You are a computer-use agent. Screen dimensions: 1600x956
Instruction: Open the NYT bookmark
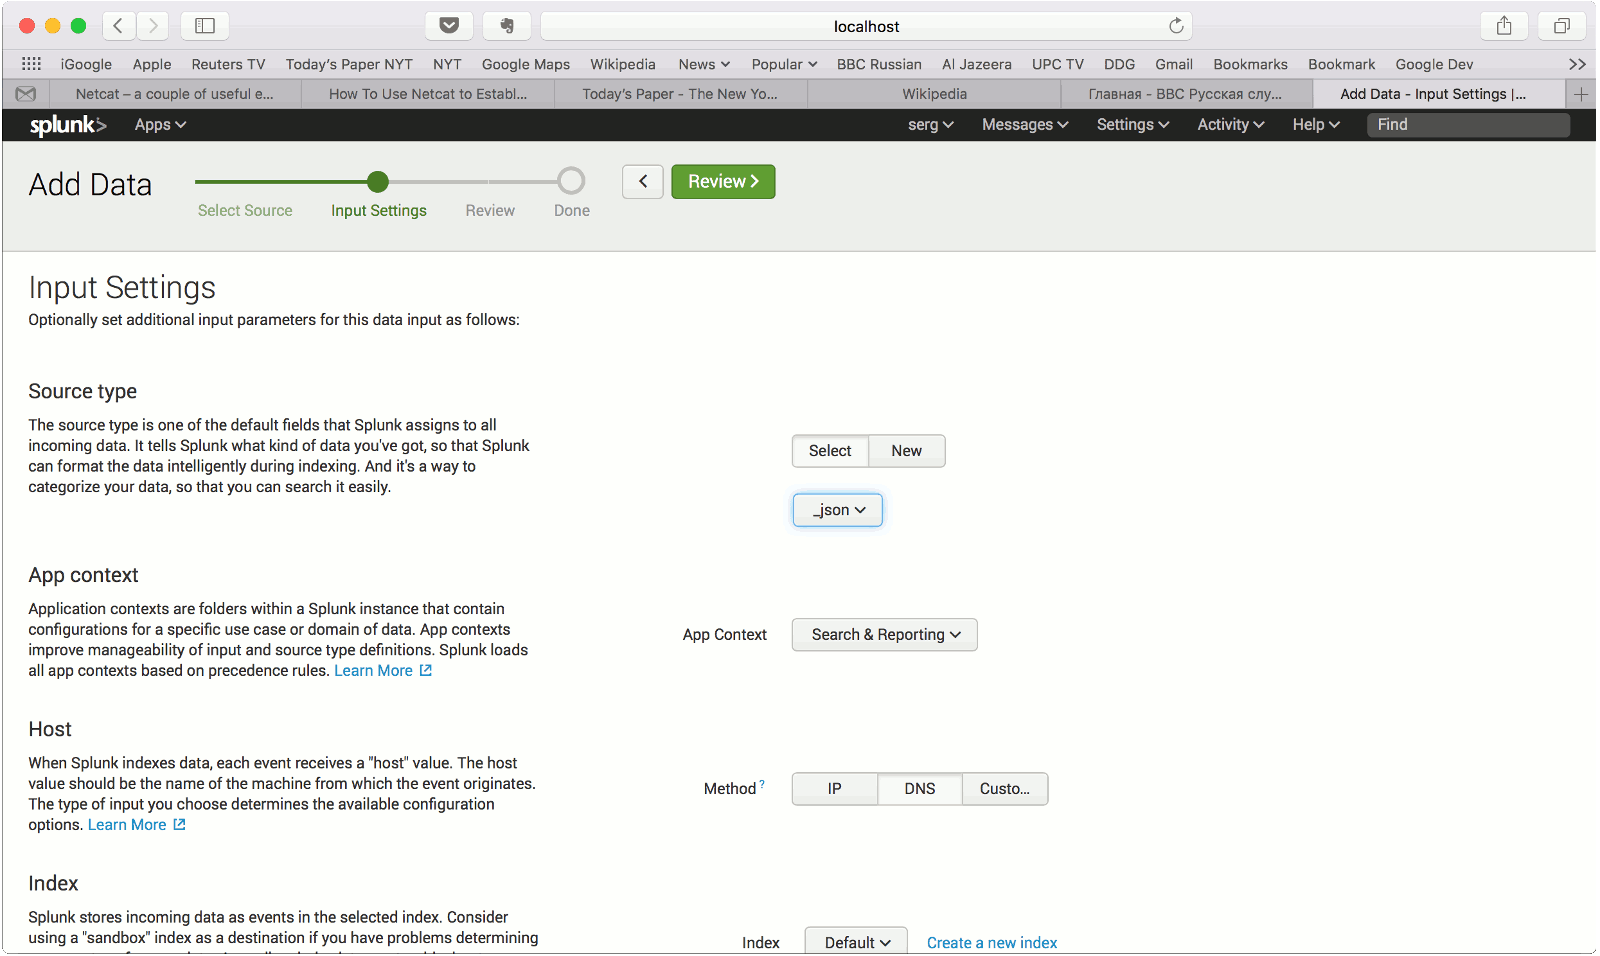click(x=447, y=64)
